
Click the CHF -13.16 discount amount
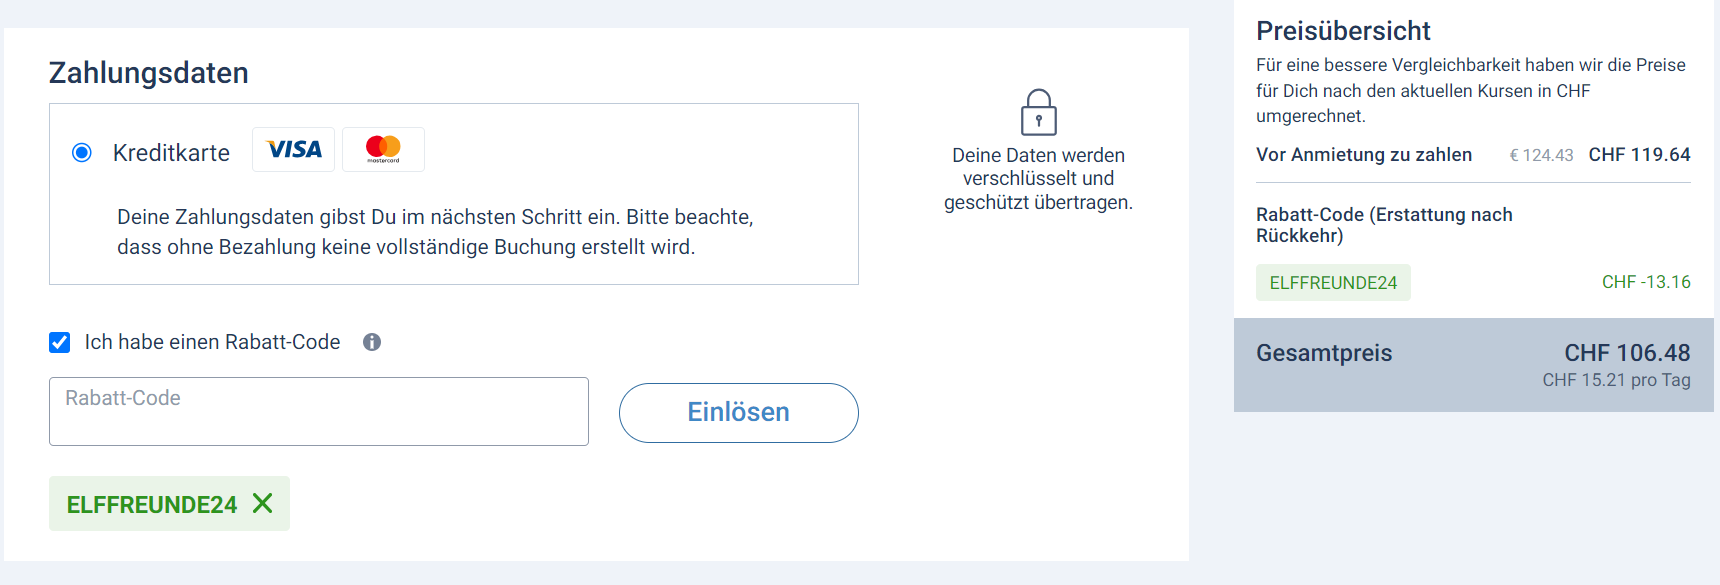pos(1646,282)
